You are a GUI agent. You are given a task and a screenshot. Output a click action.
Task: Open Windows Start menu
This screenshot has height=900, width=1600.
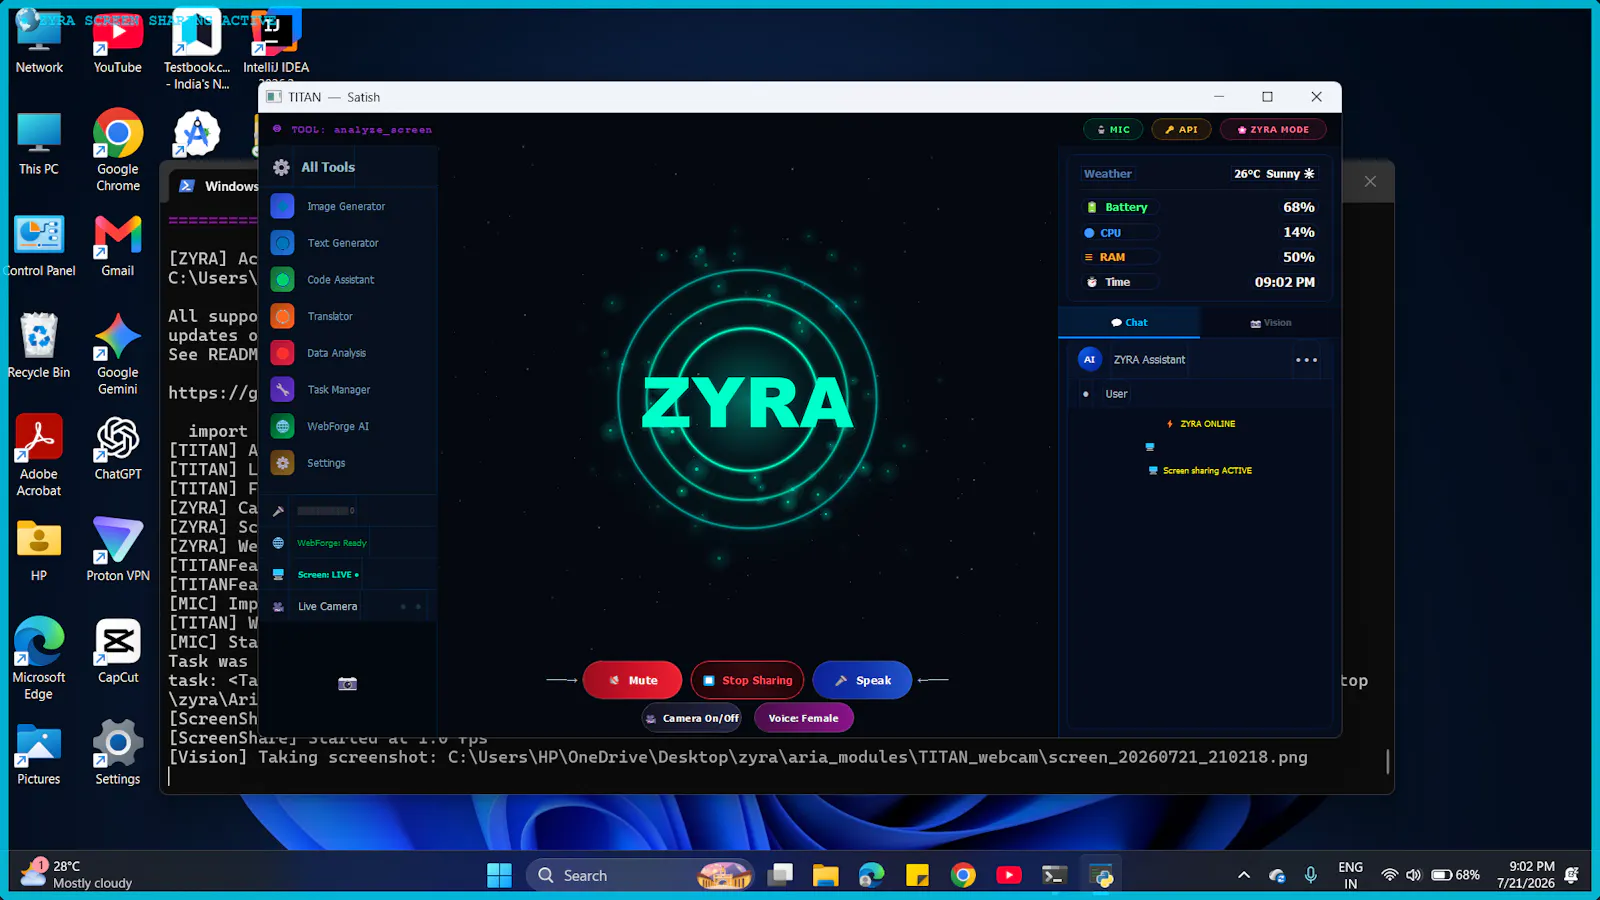click(499, 875)
